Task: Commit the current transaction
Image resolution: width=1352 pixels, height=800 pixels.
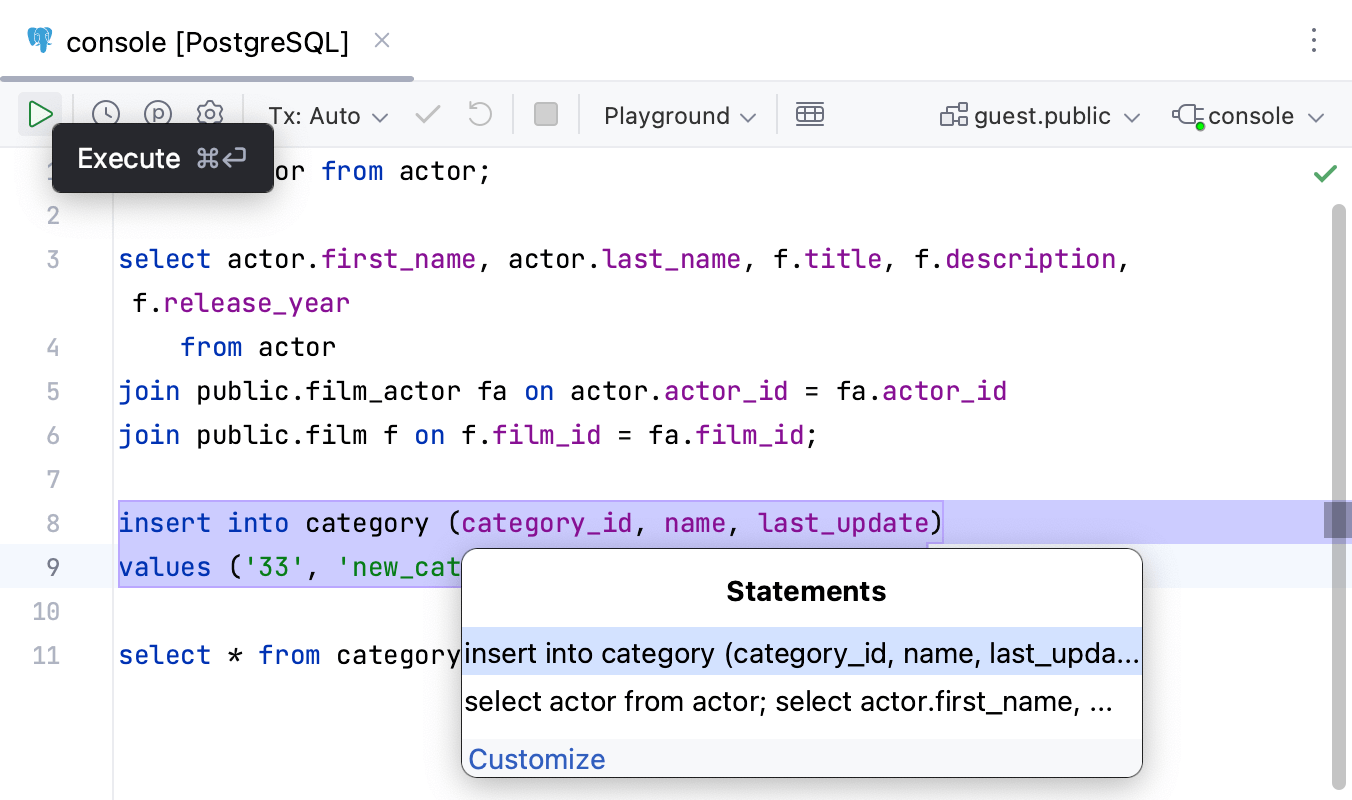Action: click(427, 114)
